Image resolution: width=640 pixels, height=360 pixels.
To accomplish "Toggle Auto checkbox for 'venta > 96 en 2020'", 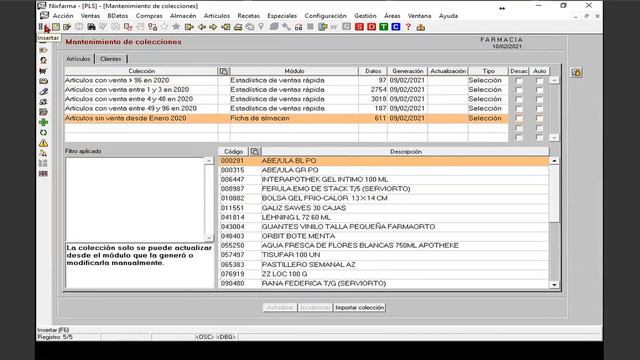I will (539, 81).
